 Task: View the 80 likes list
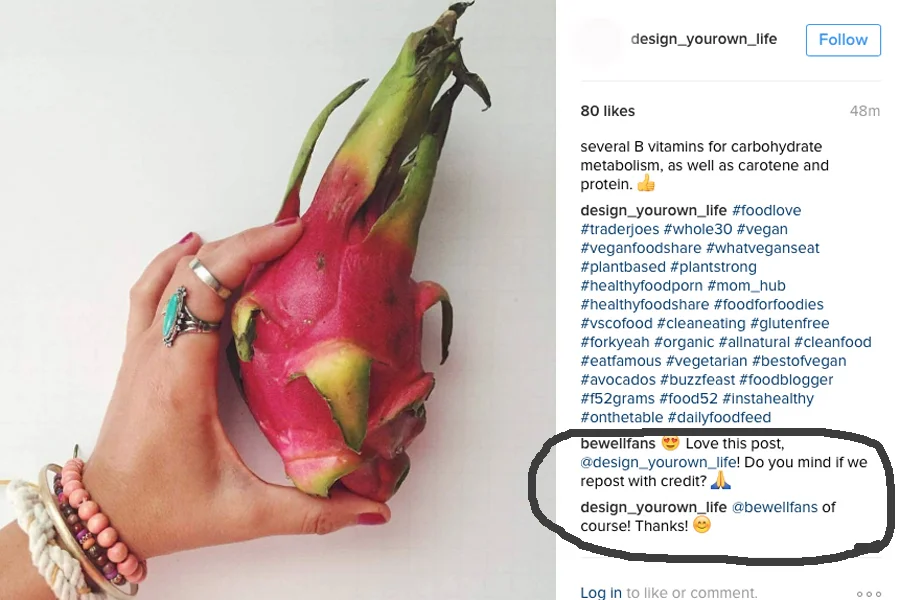pyautogui.click(x=607, y=111)
